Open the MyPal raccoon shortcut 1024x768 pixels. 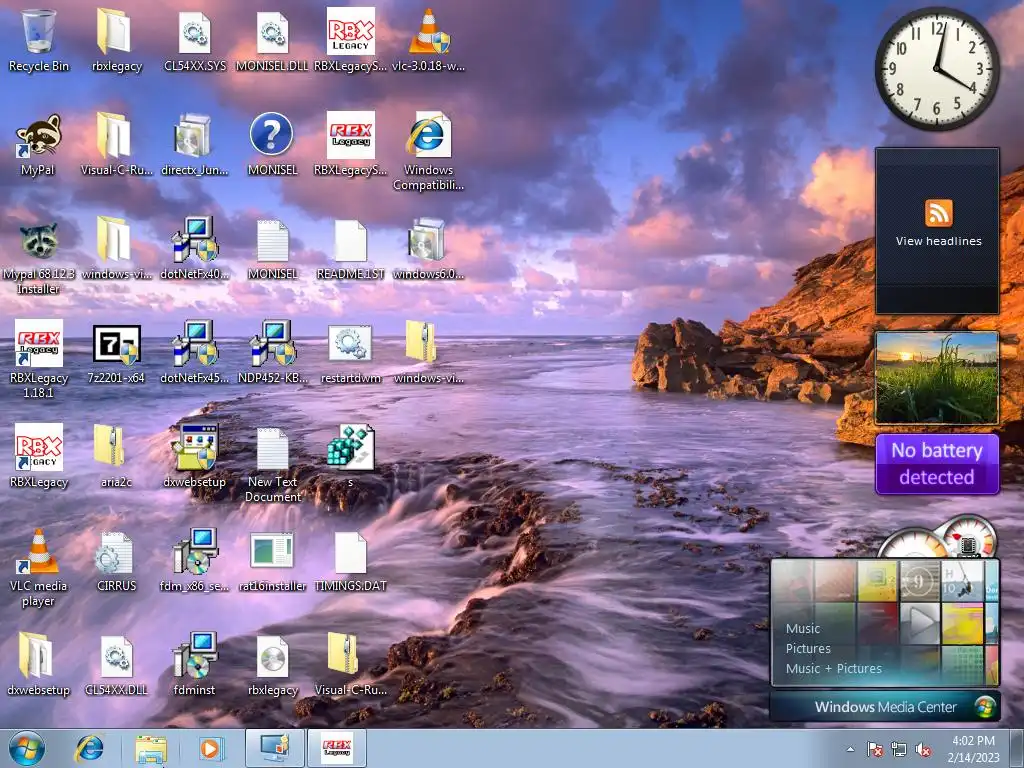pyautogui.click(x=39, y=144)
